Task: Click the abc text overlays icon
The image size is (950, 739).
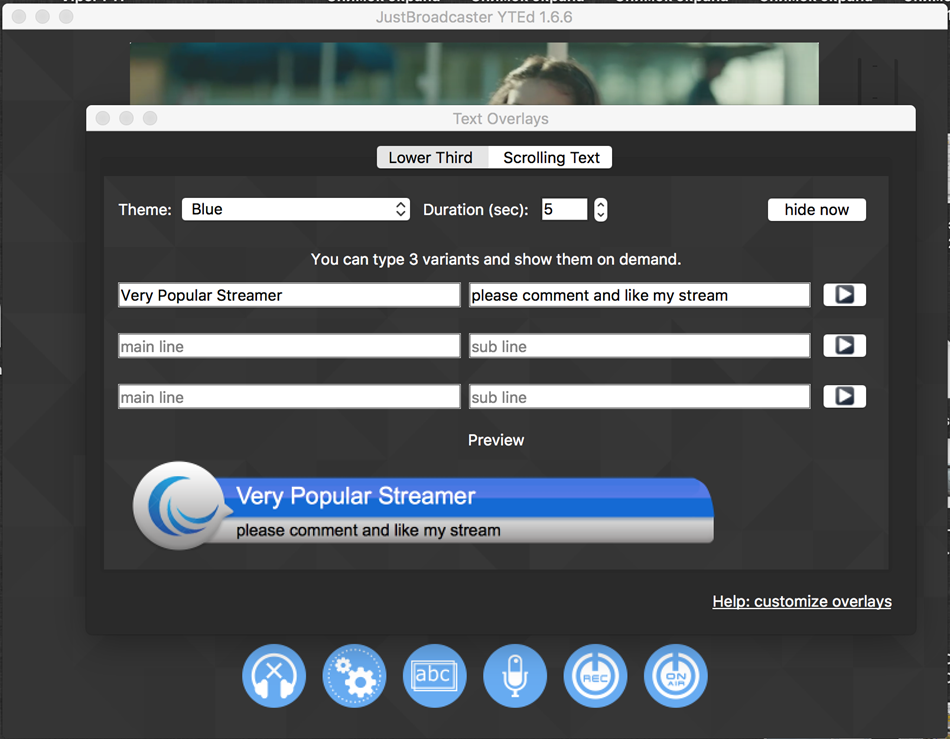Action: coord(434,676)
